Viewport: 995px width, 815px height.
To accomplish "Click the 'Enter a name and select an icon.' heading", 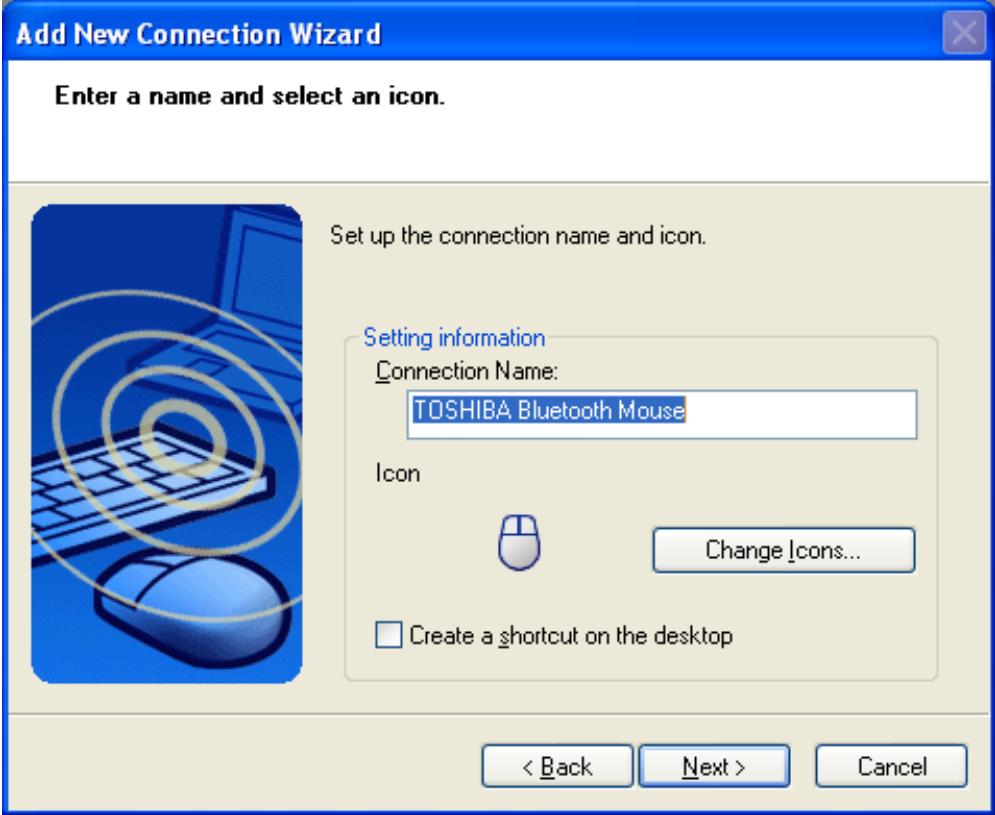I will pos(250,96).
